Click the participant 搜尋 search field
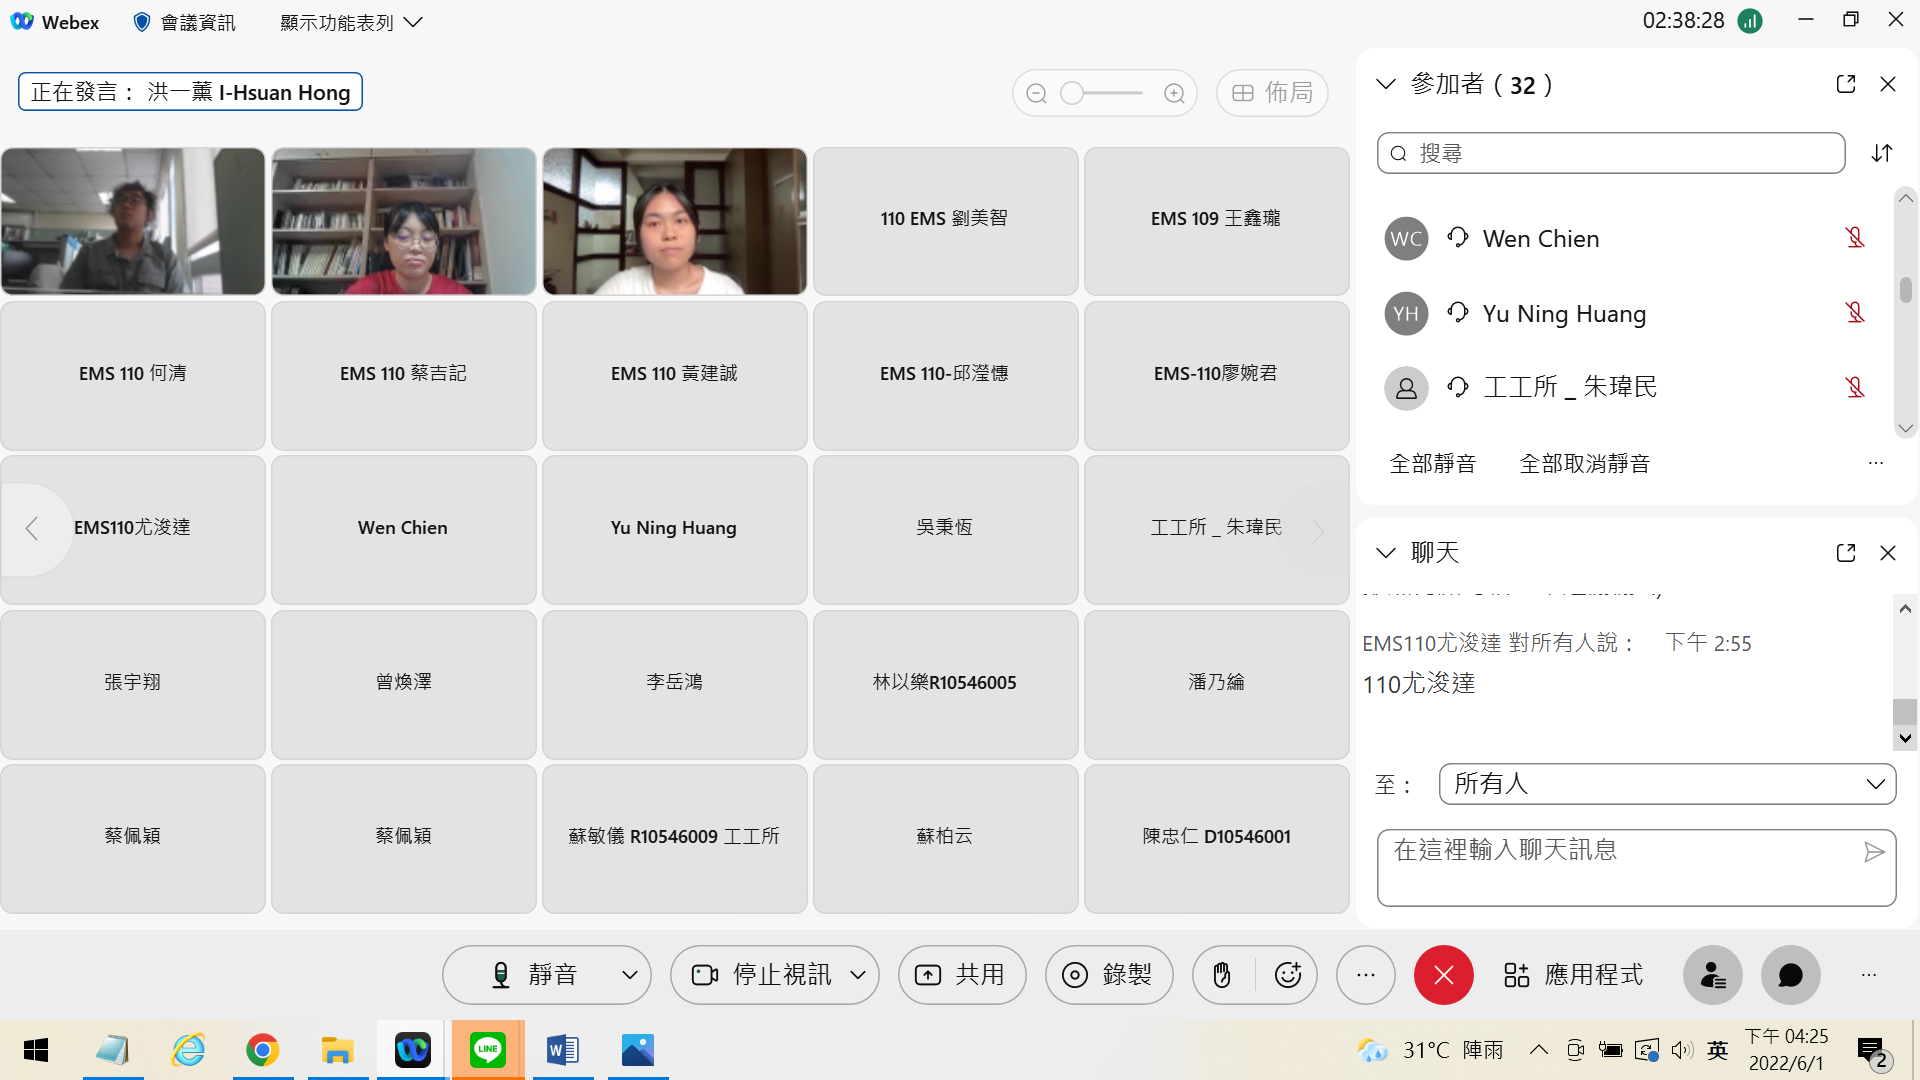 point(1611,153)
